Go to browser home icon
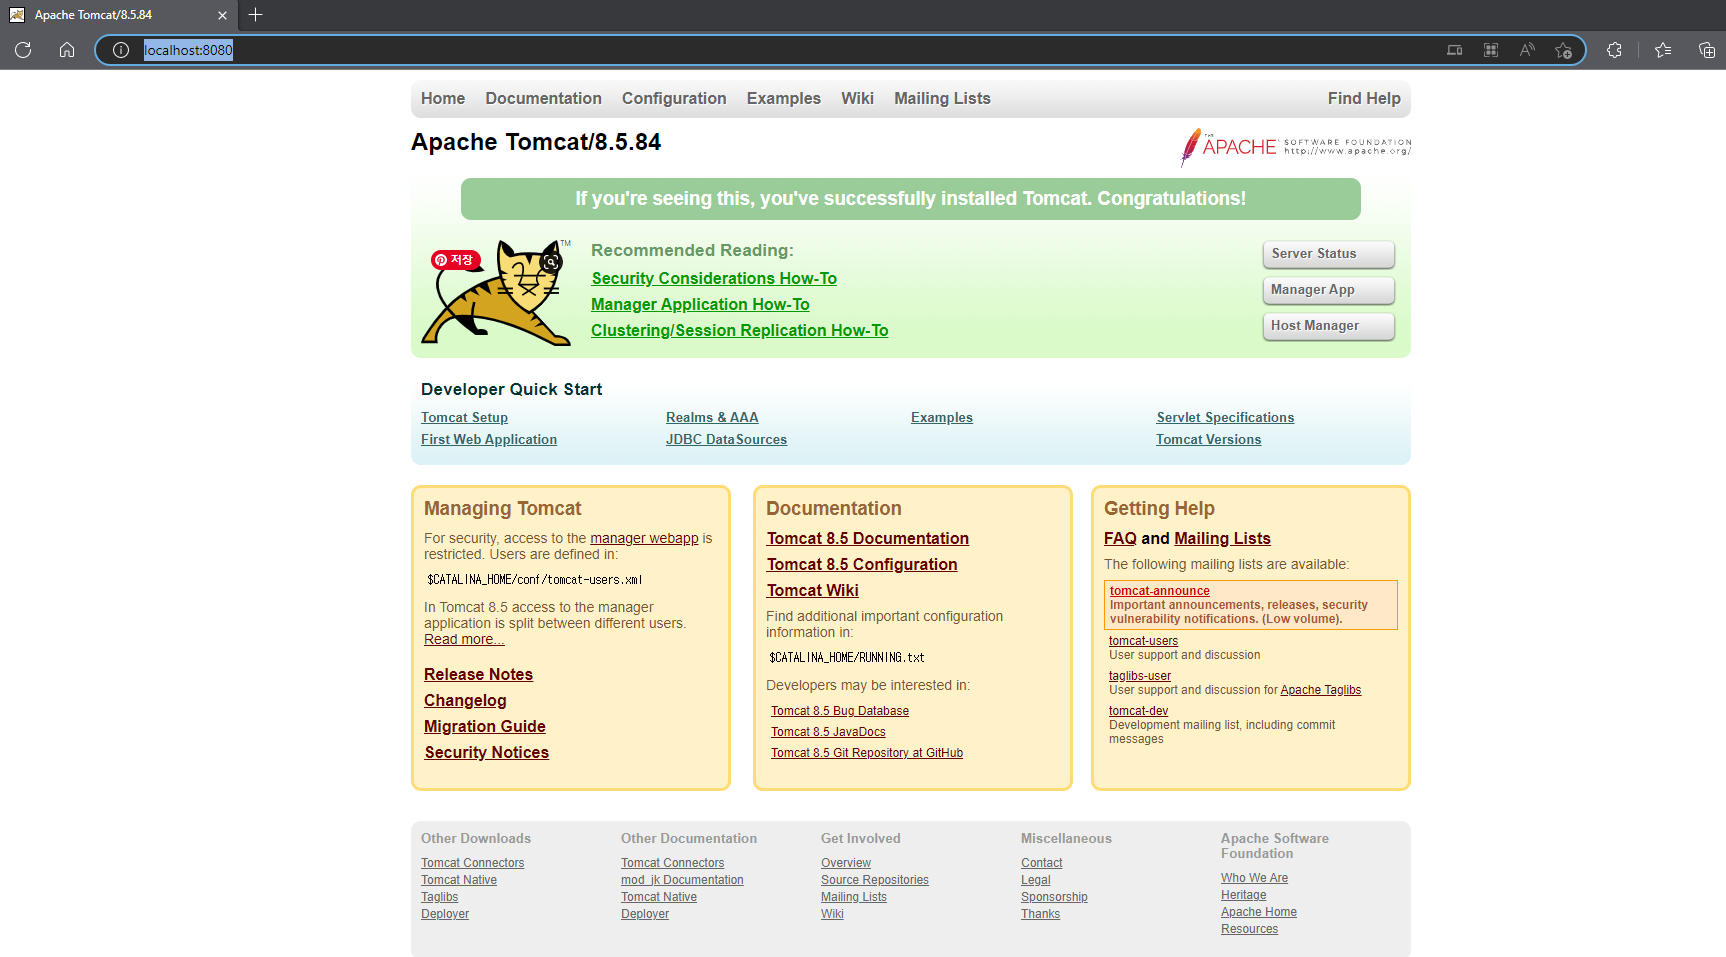This screenshot has height=957, width=1726. [x=67, y=50]
